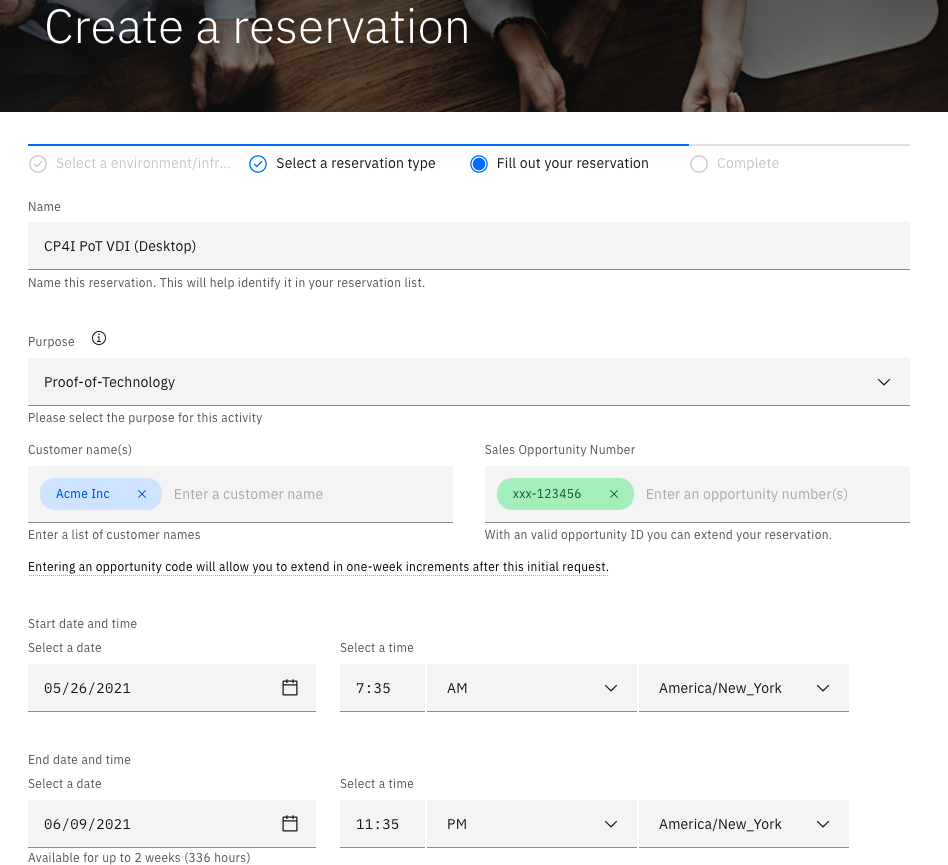The width and height of the screenshot is (948, 865).
Task: Click the 'Select a environment/infr...' step checkmark
Action: pyautogui.click(x=38, y=164)
